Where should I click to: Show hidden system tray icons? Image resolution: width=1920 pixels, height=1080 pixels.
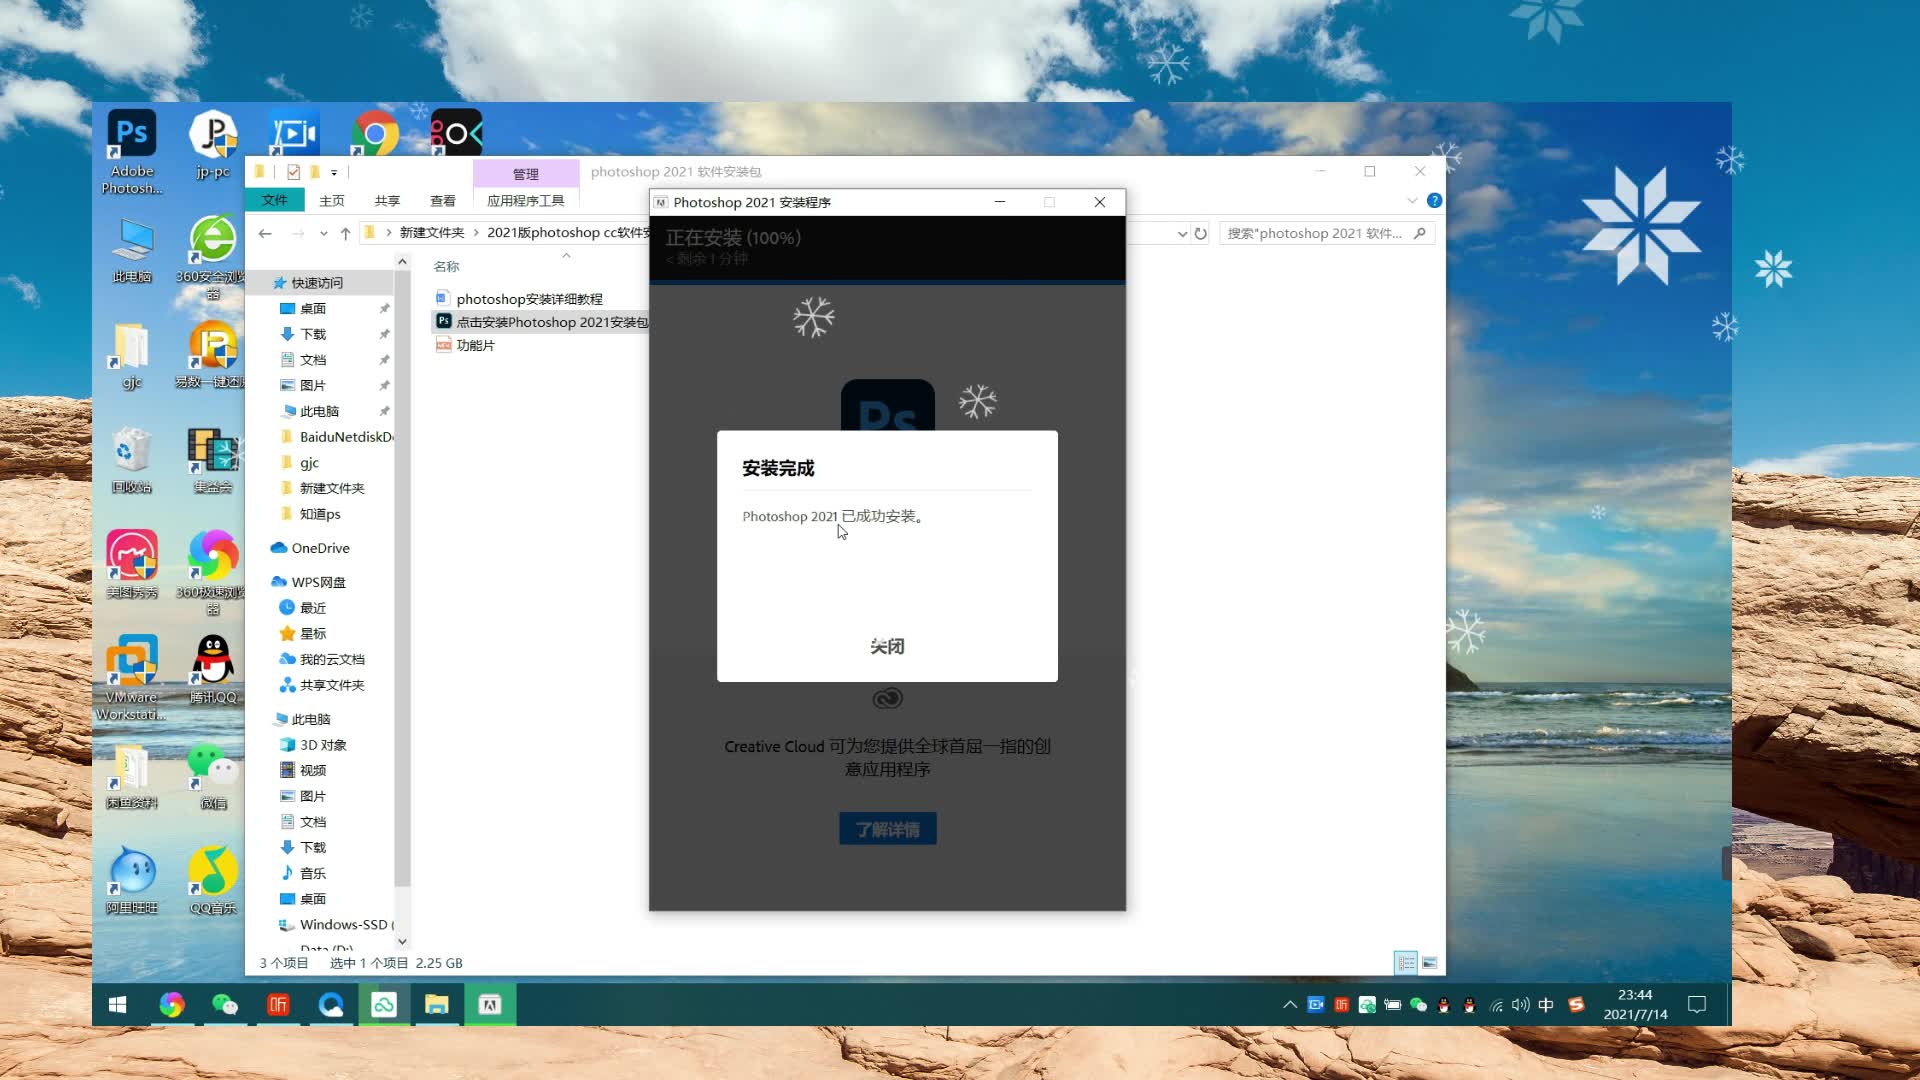point(1290,1005)
